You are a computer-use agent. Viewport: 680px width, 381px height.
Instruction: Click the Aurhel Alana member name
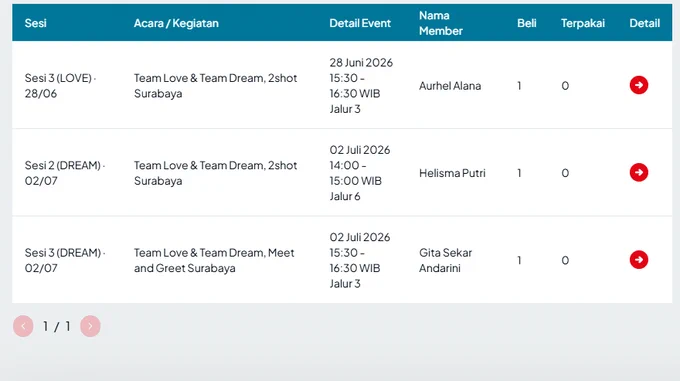click(450, 86)
